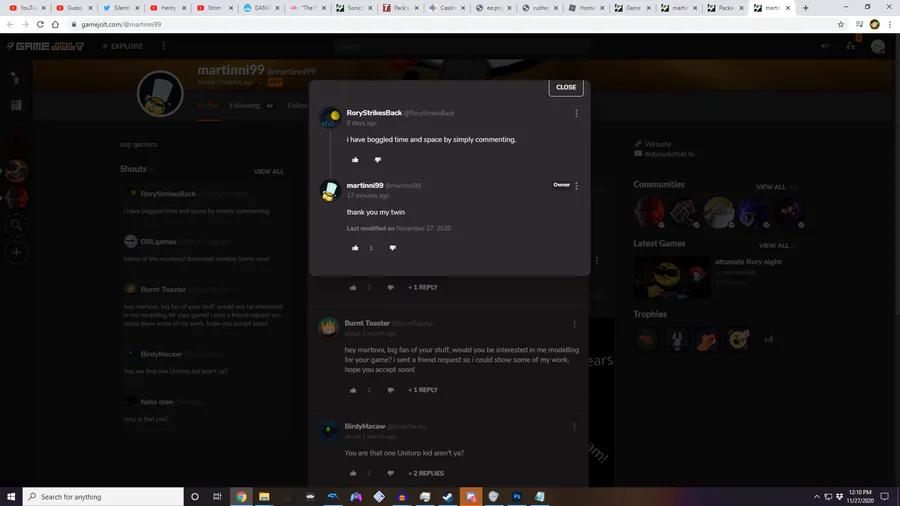The image size is (900, 506).
Task: Like martinni99's reply 'thank you my twin'
Action: pyautogui.click(x=355, y=248)
